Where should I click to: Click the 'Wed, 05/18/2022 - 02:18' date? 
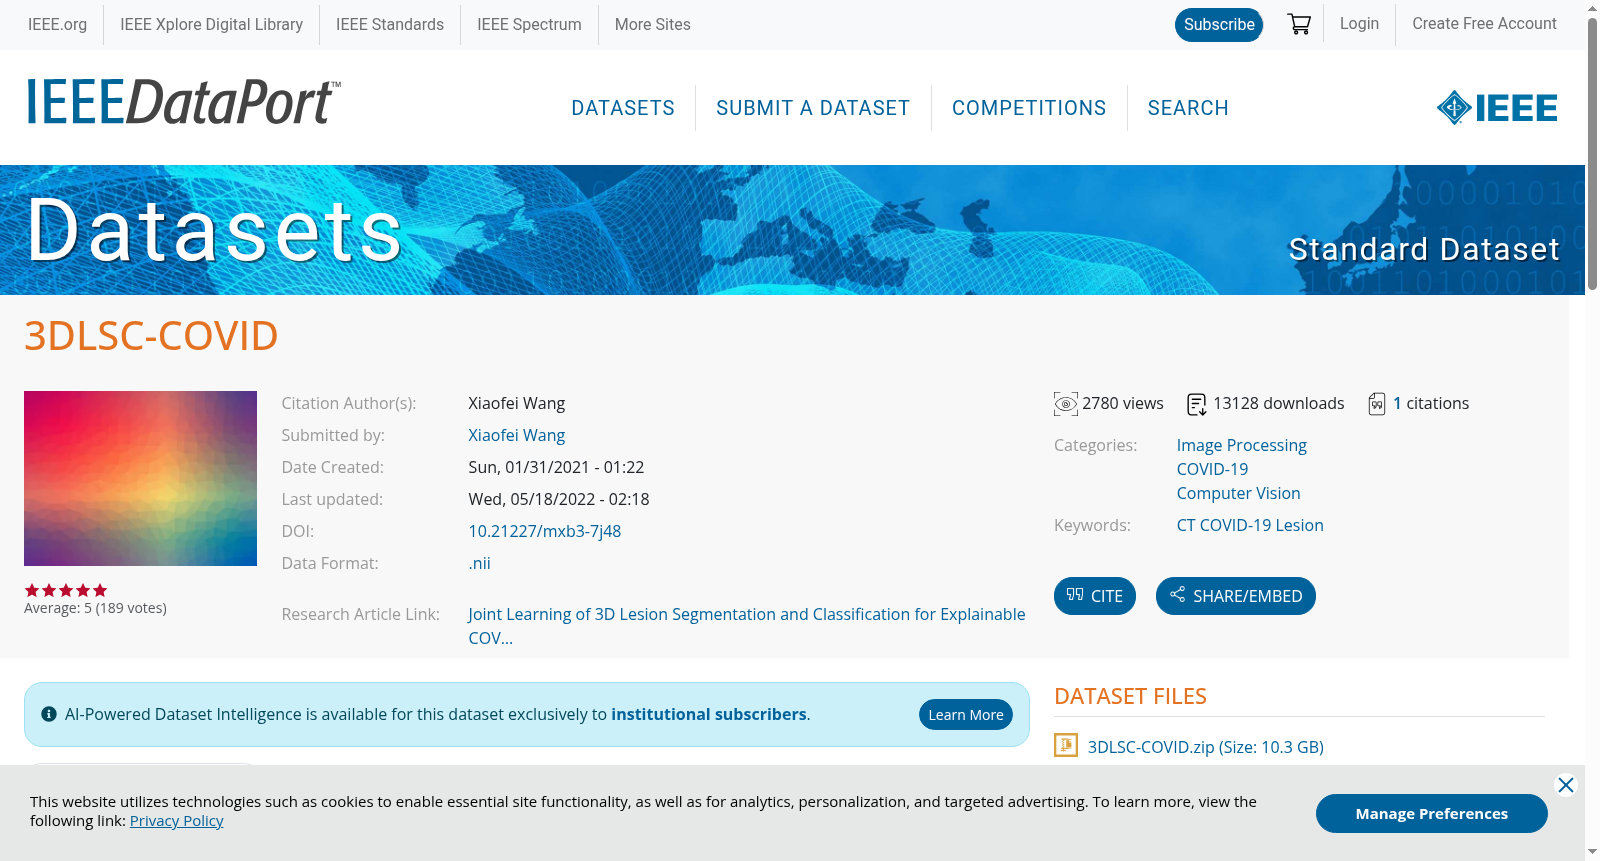[x=559, y=499]
